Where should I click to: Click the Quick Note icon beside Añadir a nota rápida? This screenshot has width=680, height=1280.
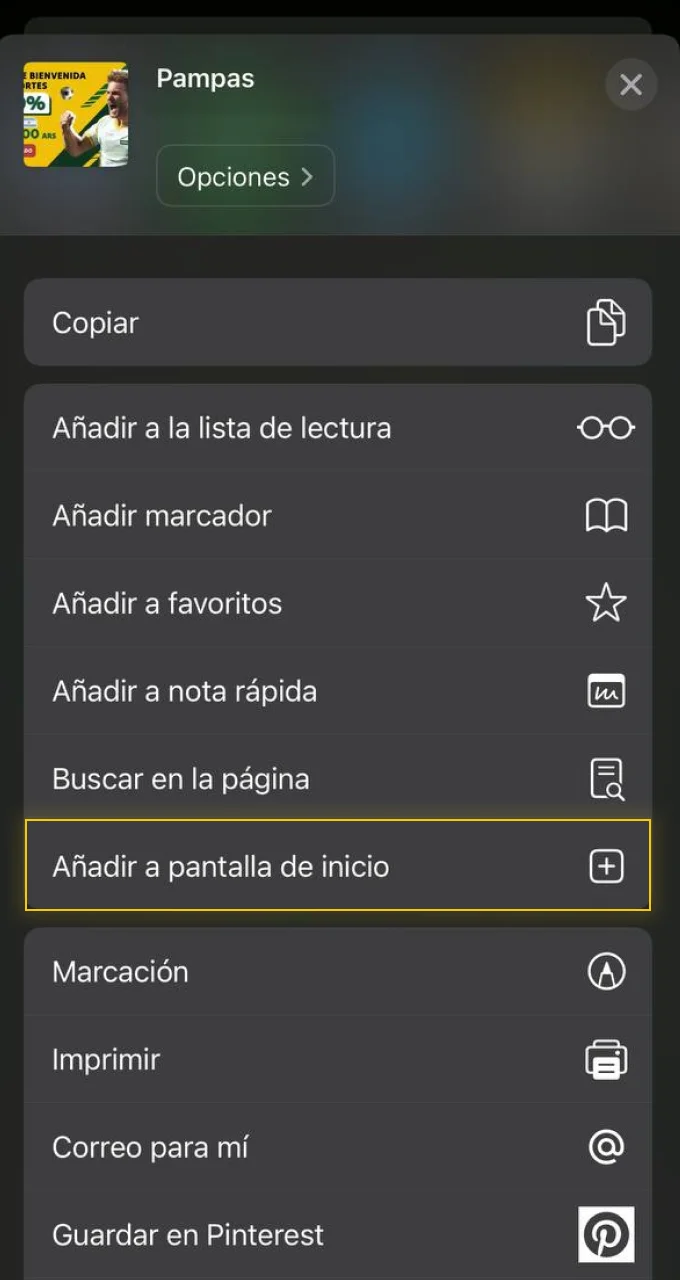pos(606,690)
